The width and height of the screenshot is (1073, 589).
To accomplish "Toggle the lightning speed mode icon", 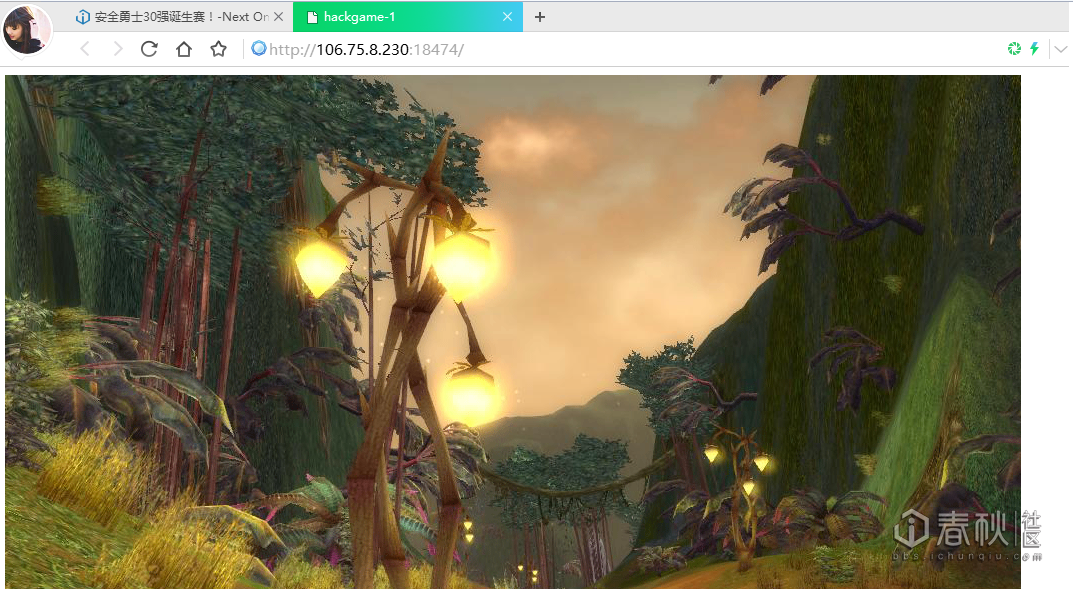I will [x=1035, y=49].
